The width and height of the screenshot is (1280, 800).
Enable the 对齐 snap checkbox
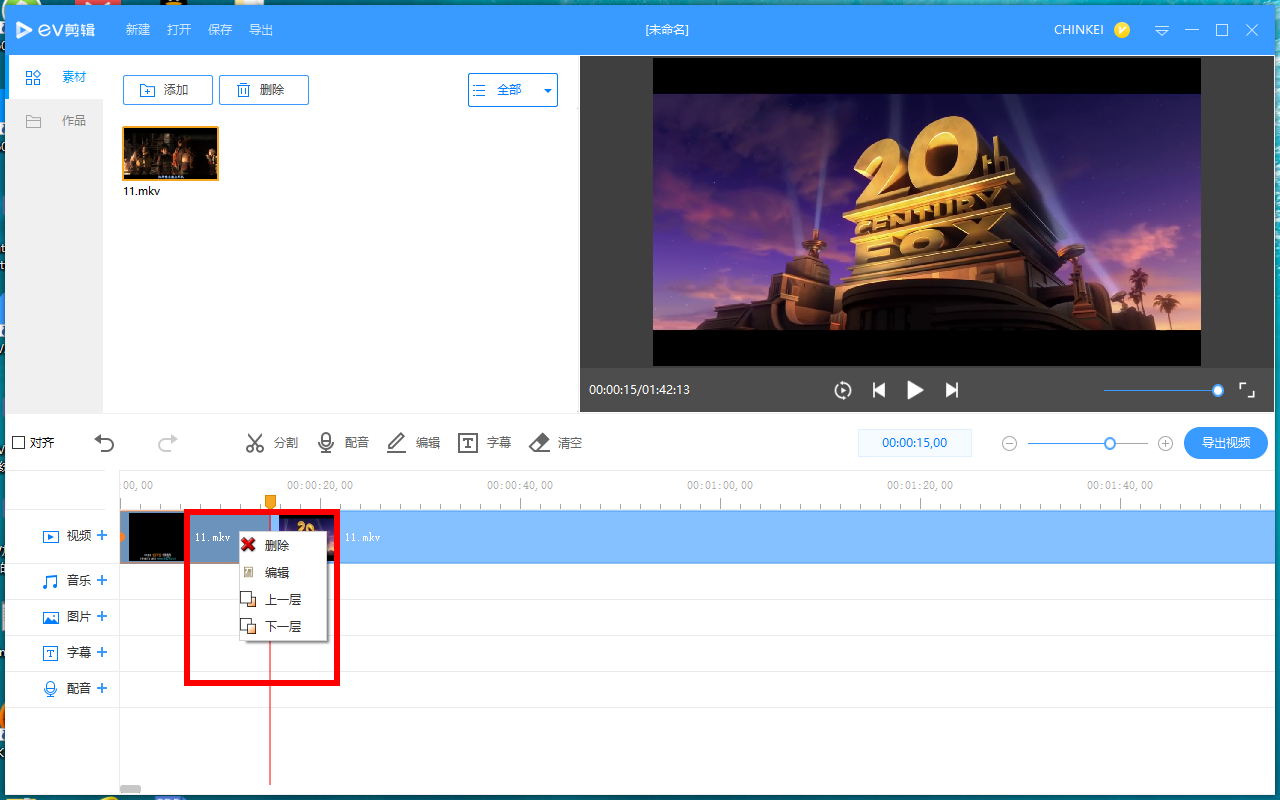(x=17, y=441)
